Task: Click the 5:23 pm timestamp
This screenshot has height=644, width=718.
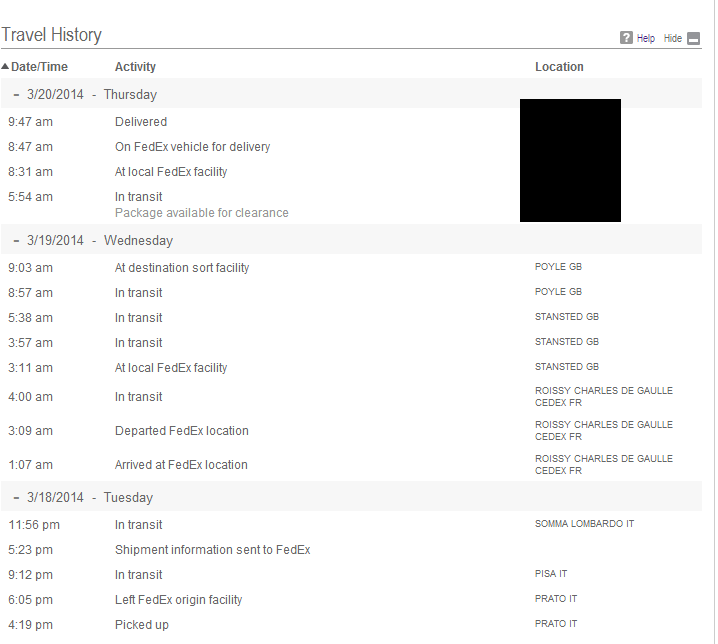Action: click(x=30, y=550)
